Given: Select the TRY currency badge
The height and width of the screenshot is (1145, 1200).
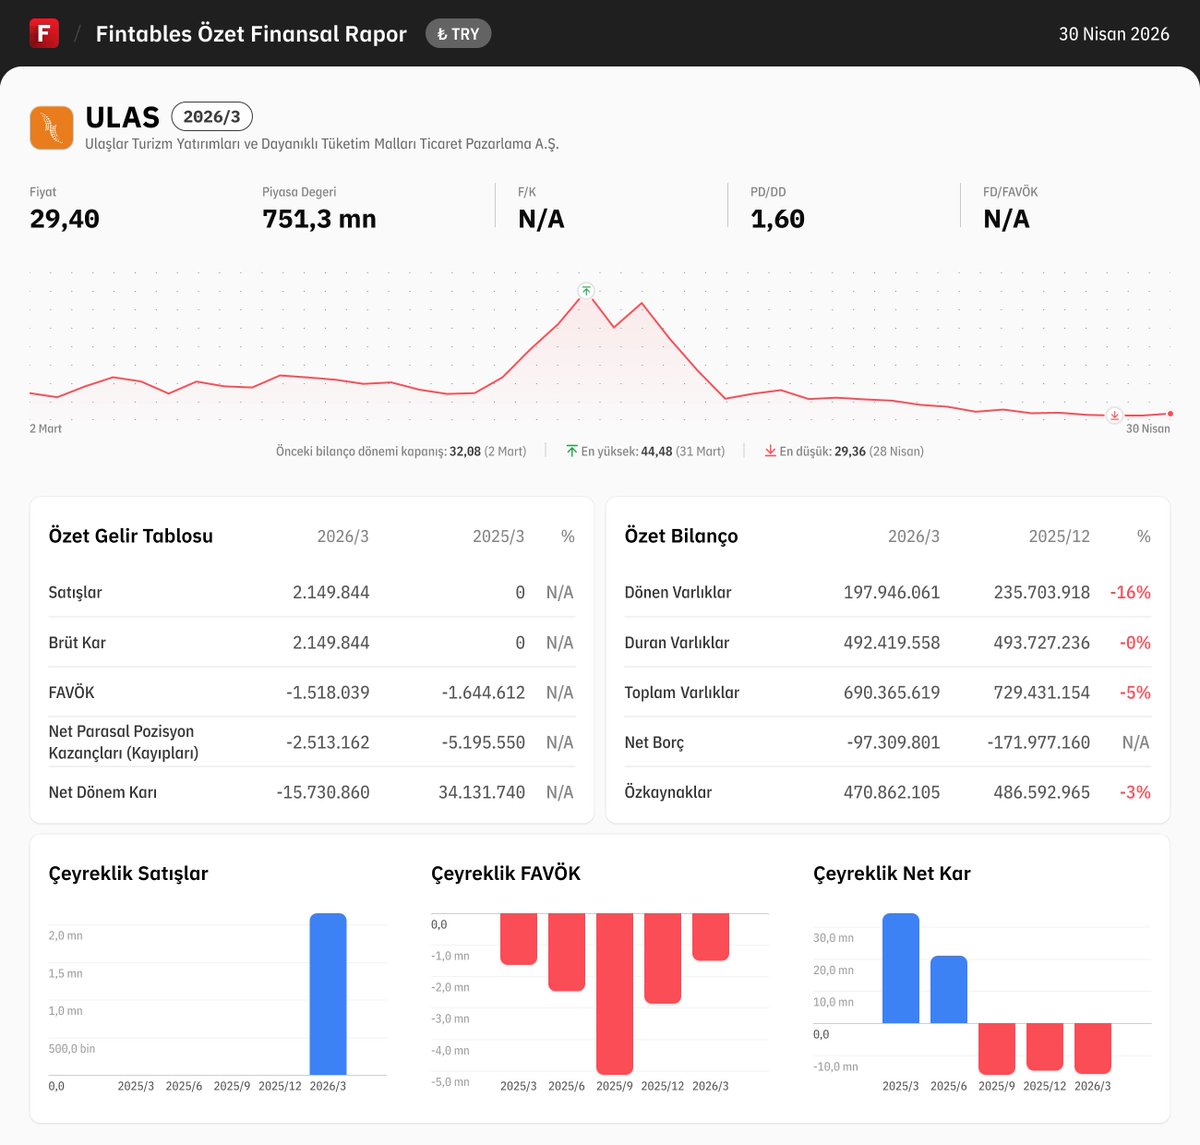Looking at the screenshot, I should pos(458,34).
